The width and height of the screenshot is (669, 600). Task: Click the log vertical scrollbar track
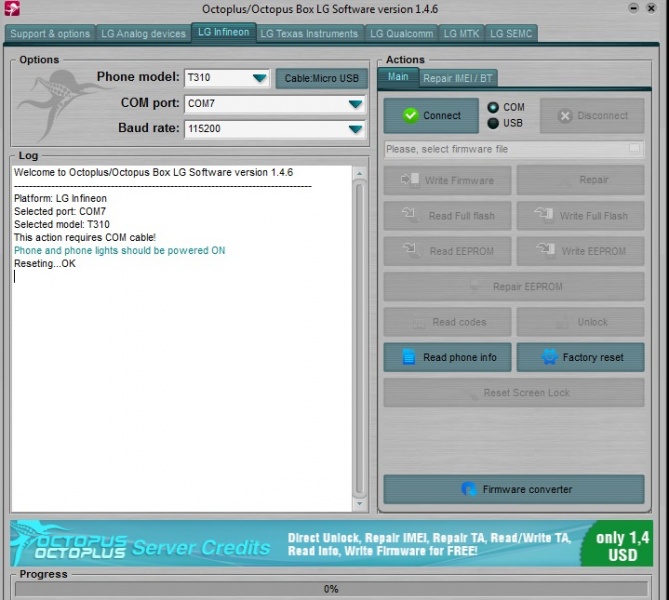click(359, 339)
